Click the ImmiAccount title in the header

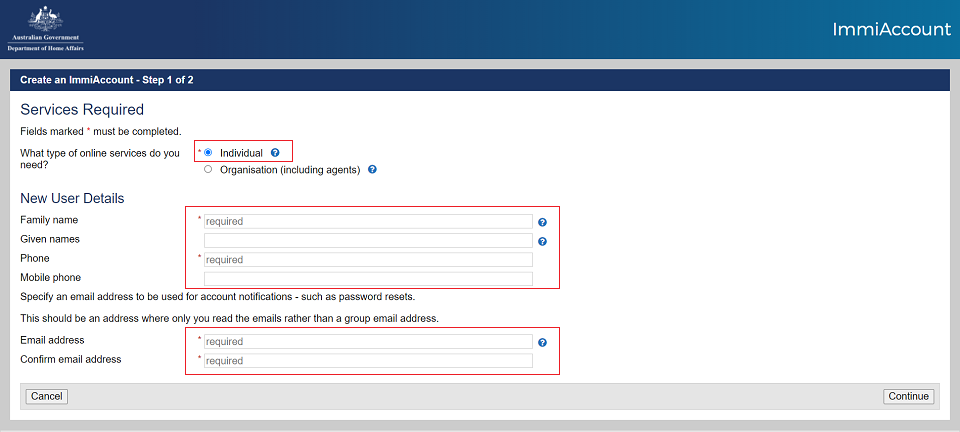[891, 29]
